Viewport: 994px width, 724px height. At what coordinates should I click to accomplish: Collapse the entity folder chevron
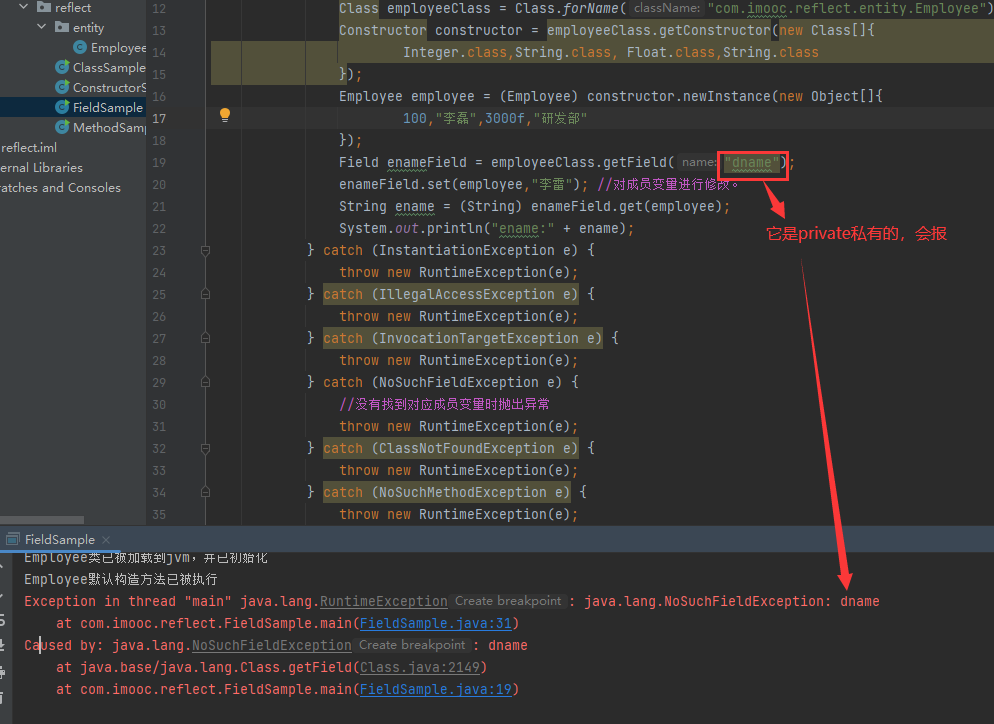coord(43,28)
